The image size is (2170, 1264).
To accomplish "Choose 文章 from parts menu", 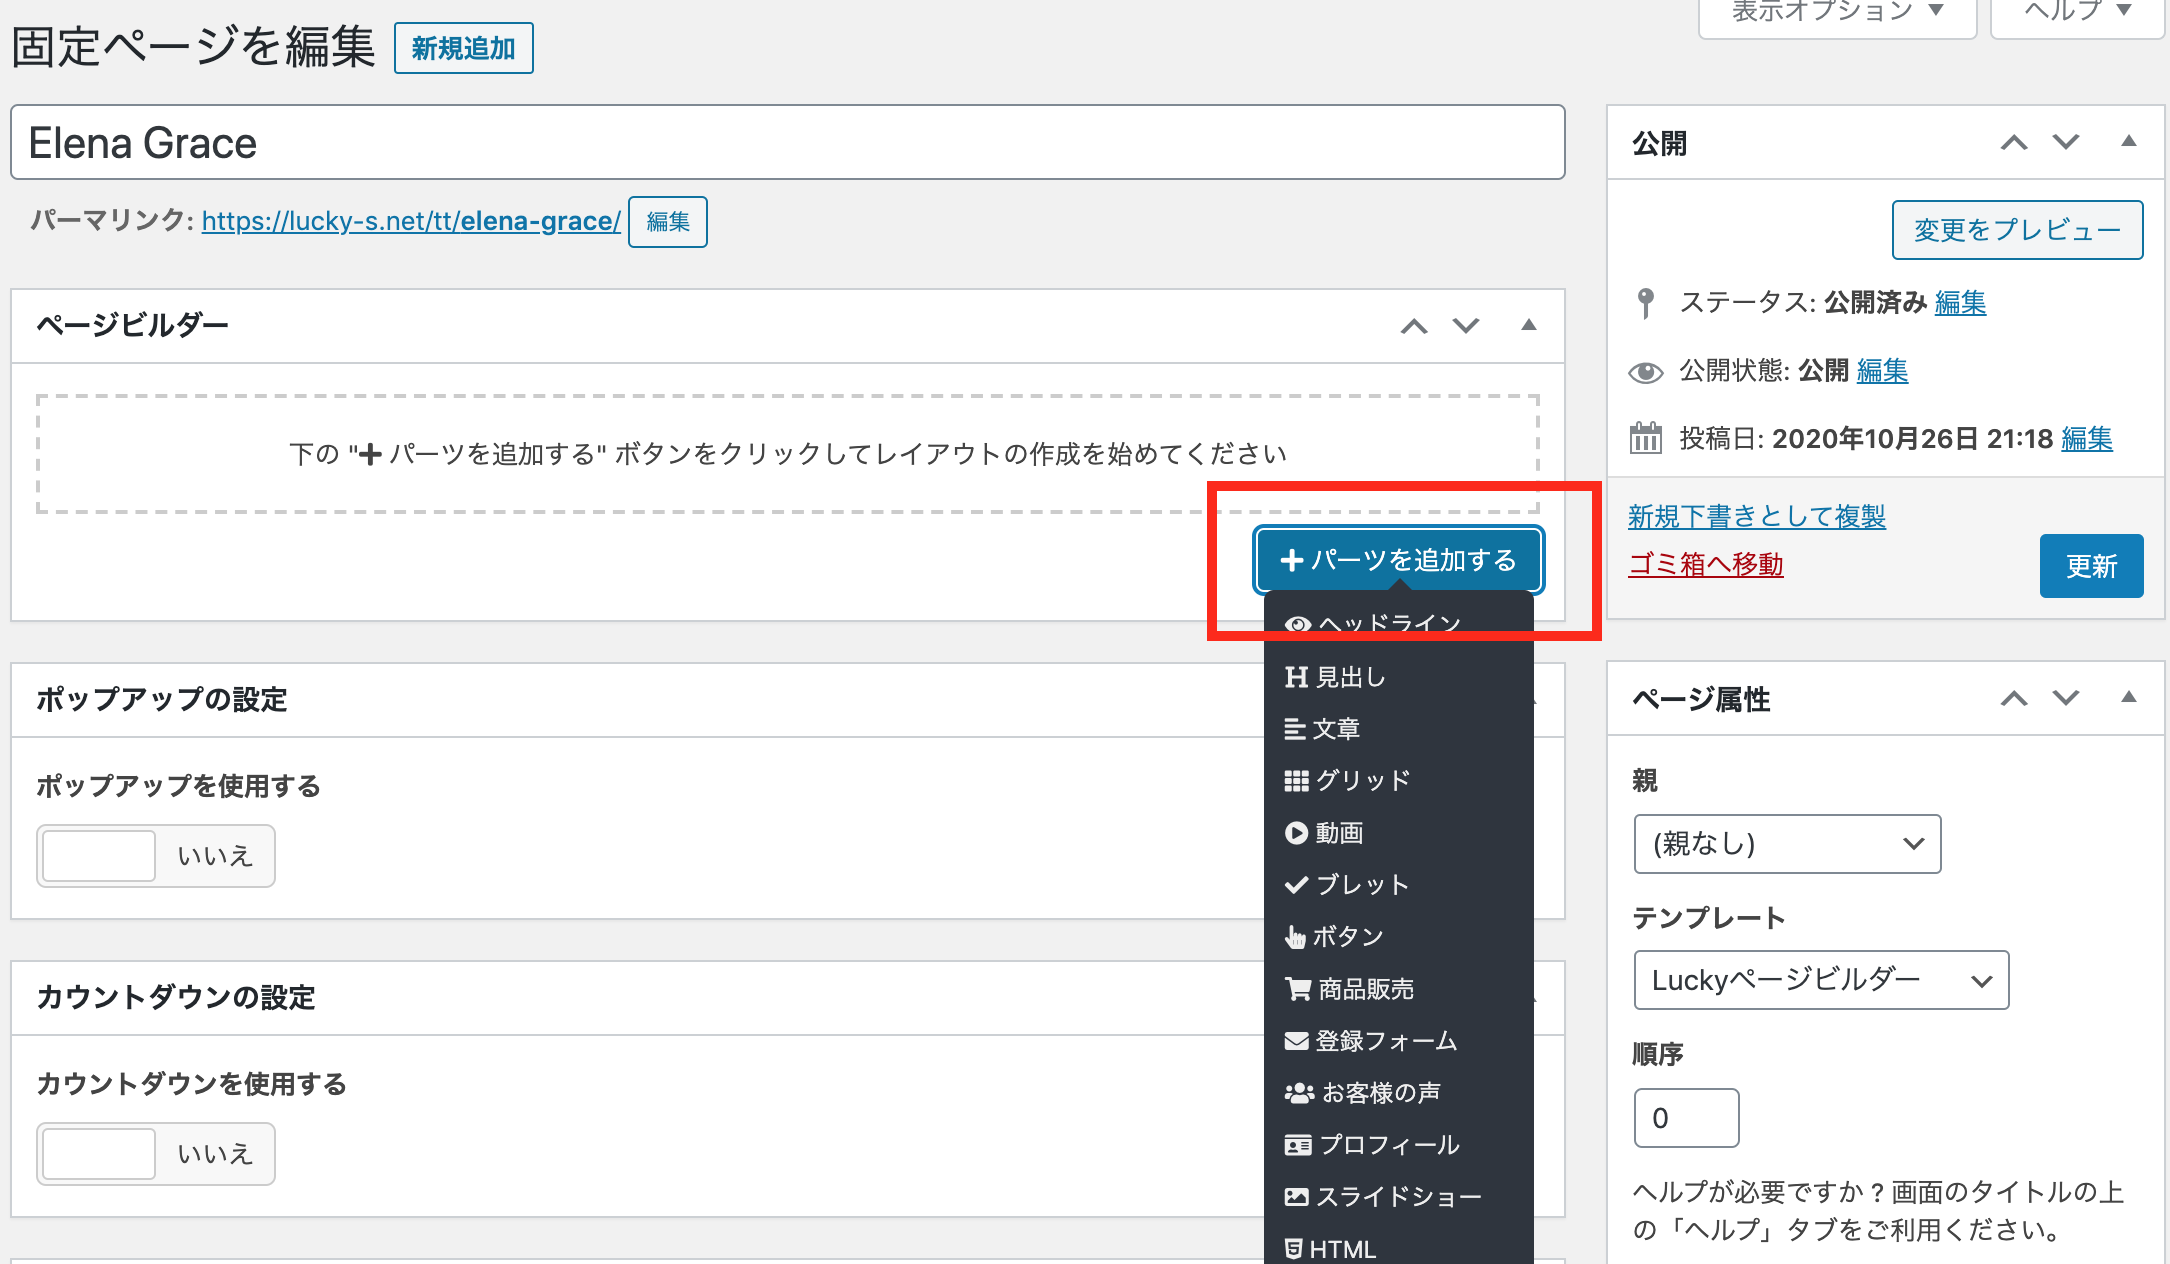I will (x=1336, y=729).
